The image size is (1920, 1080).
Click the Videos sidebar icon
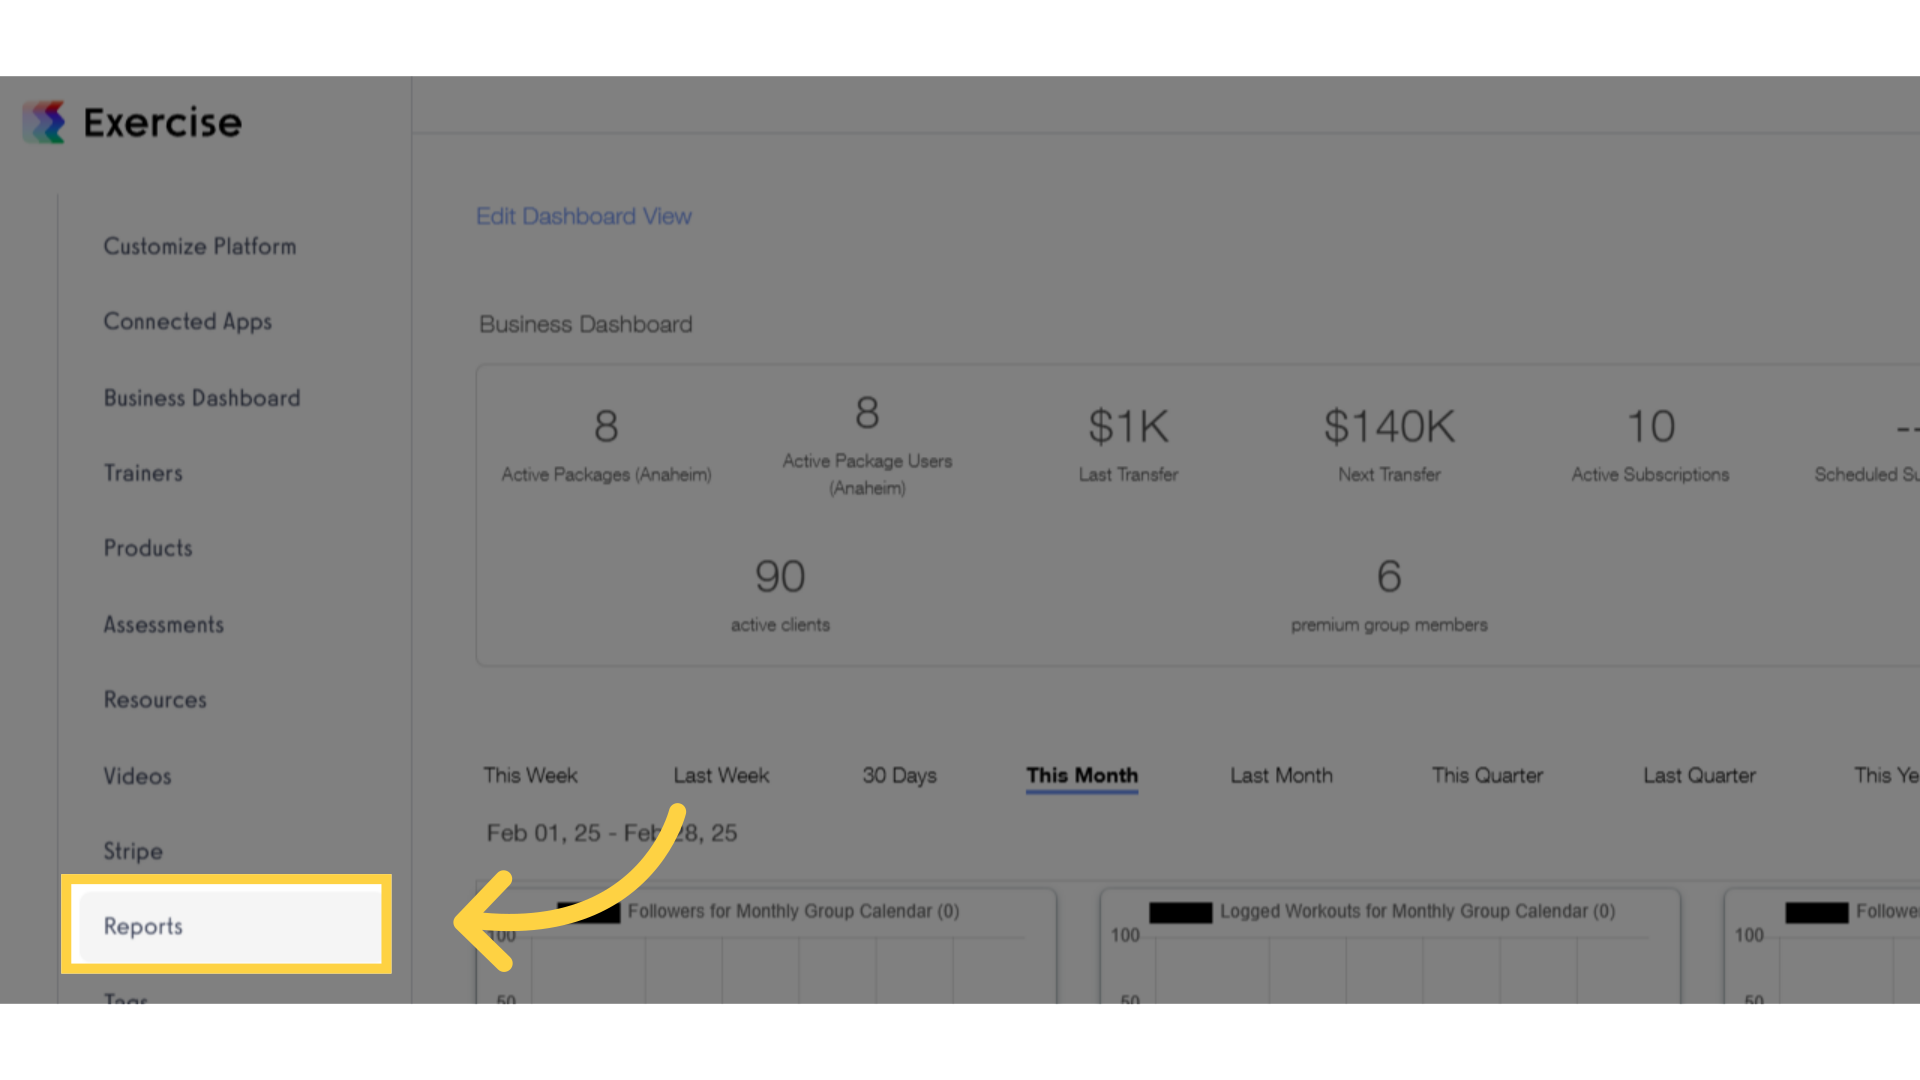[138, 775]
